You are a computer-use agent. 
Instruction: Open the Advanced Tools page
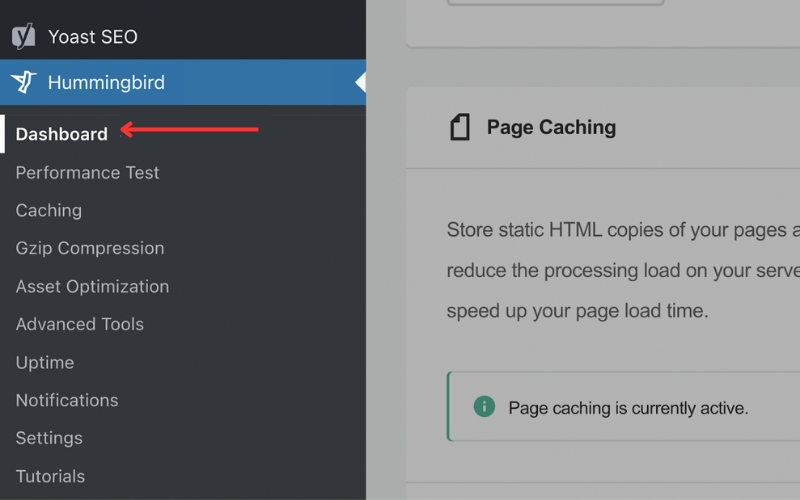point(80,324)
